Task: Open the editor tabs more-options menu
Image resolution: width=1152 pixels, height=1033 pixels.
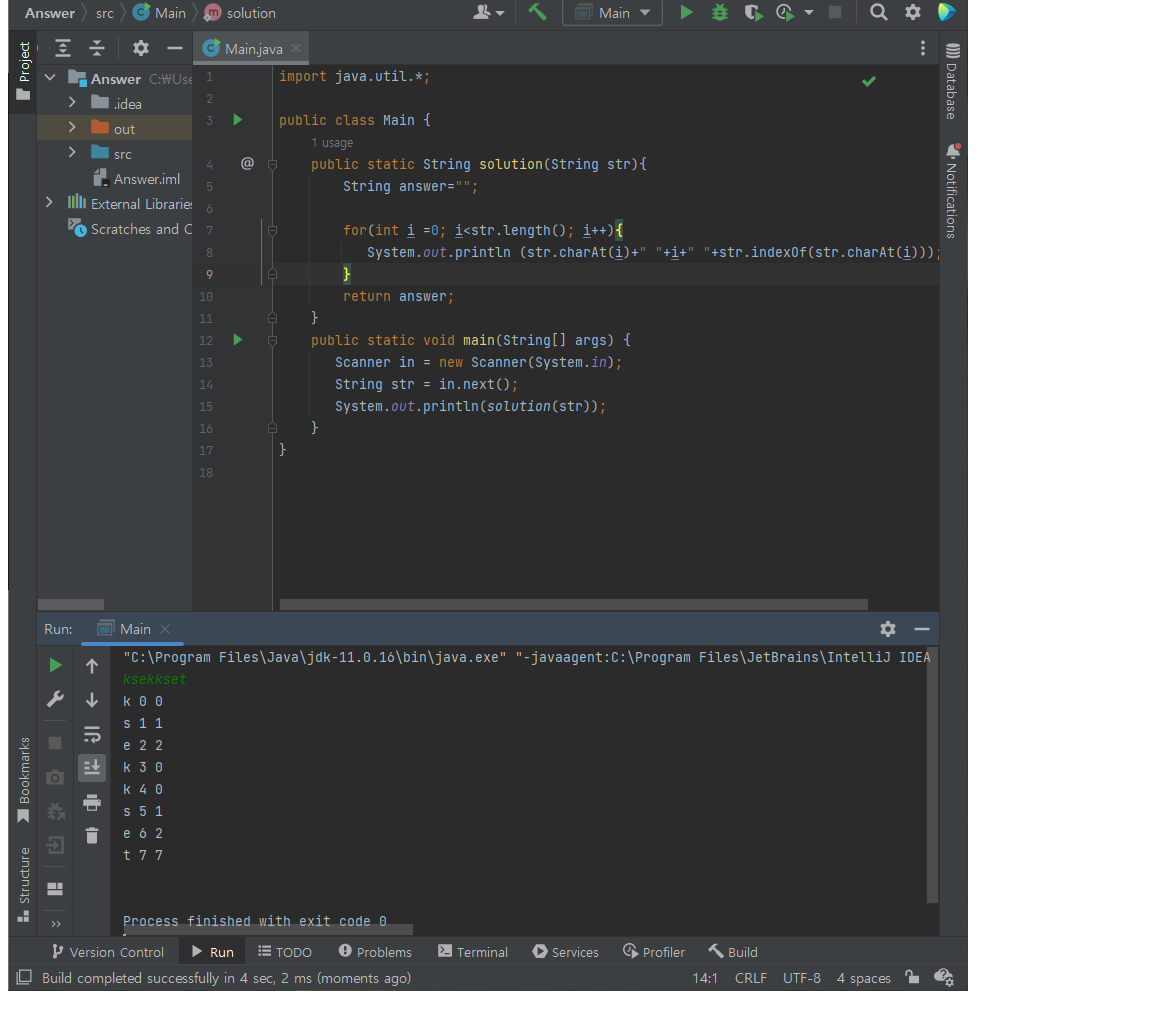Action: coord(923,48)
